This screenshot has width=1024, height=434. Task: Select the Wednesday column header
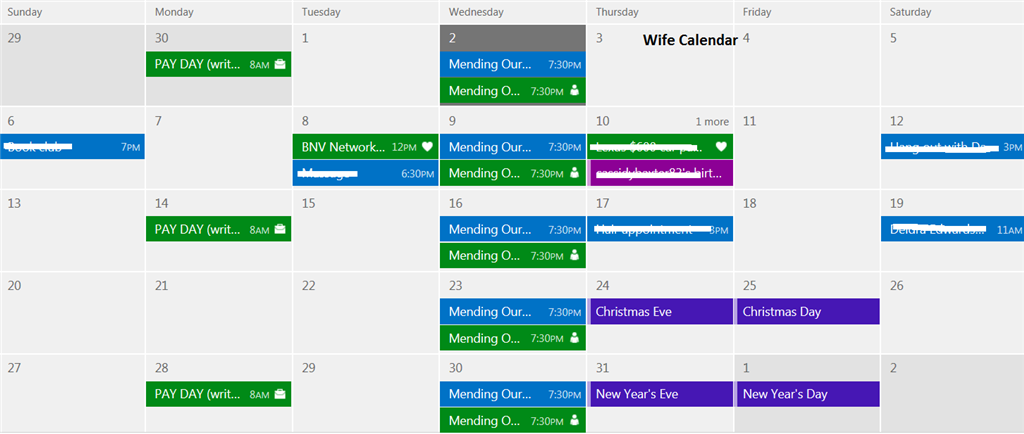tap(513, 12)
